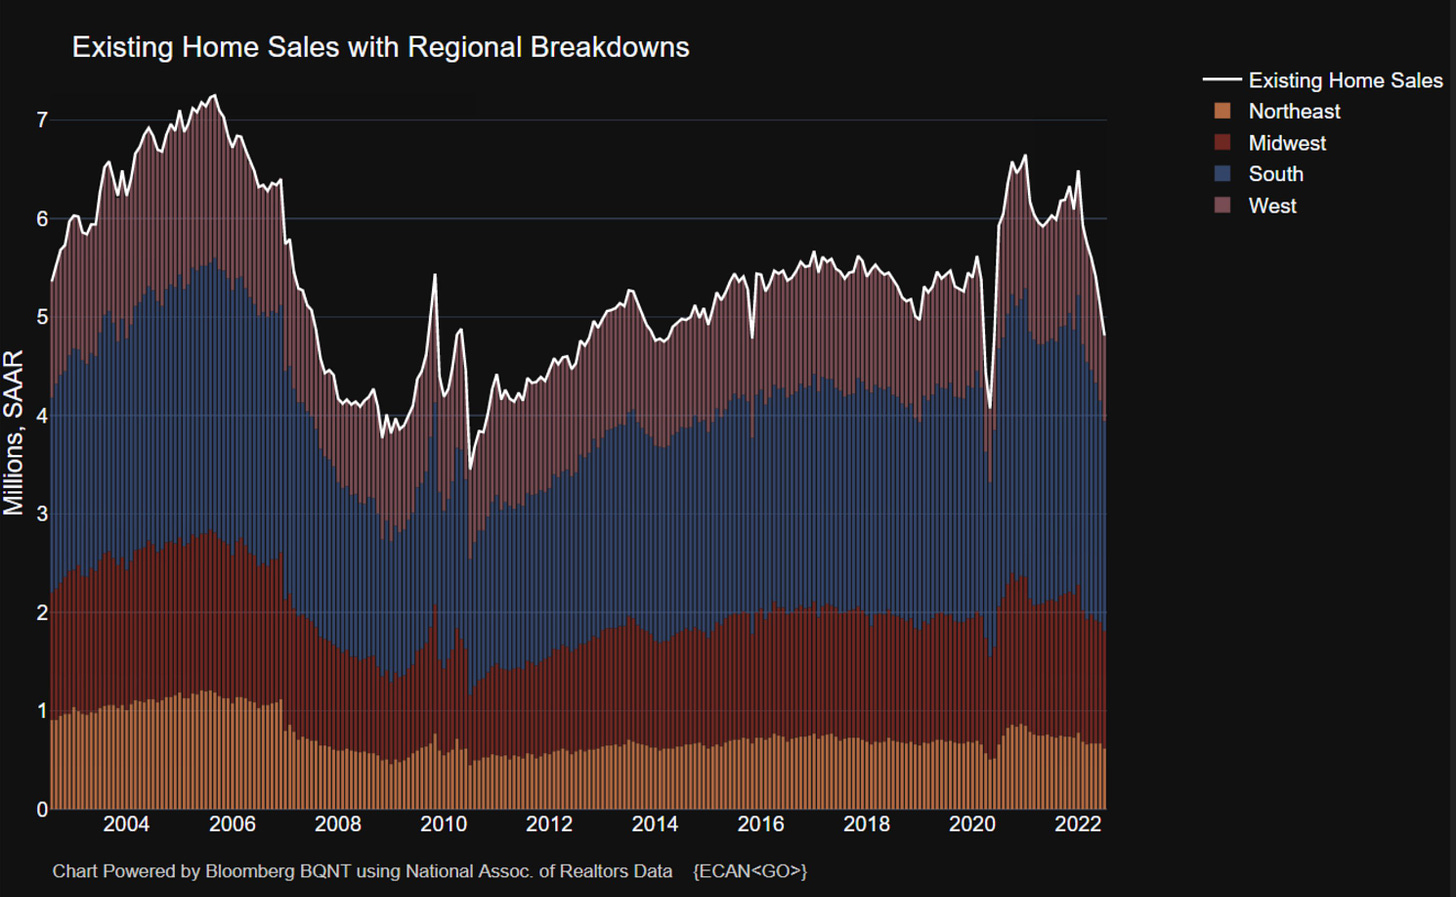Click the dark red Midwest legend swatch
The image size is (1456, 897).
tap(1222, 143)
